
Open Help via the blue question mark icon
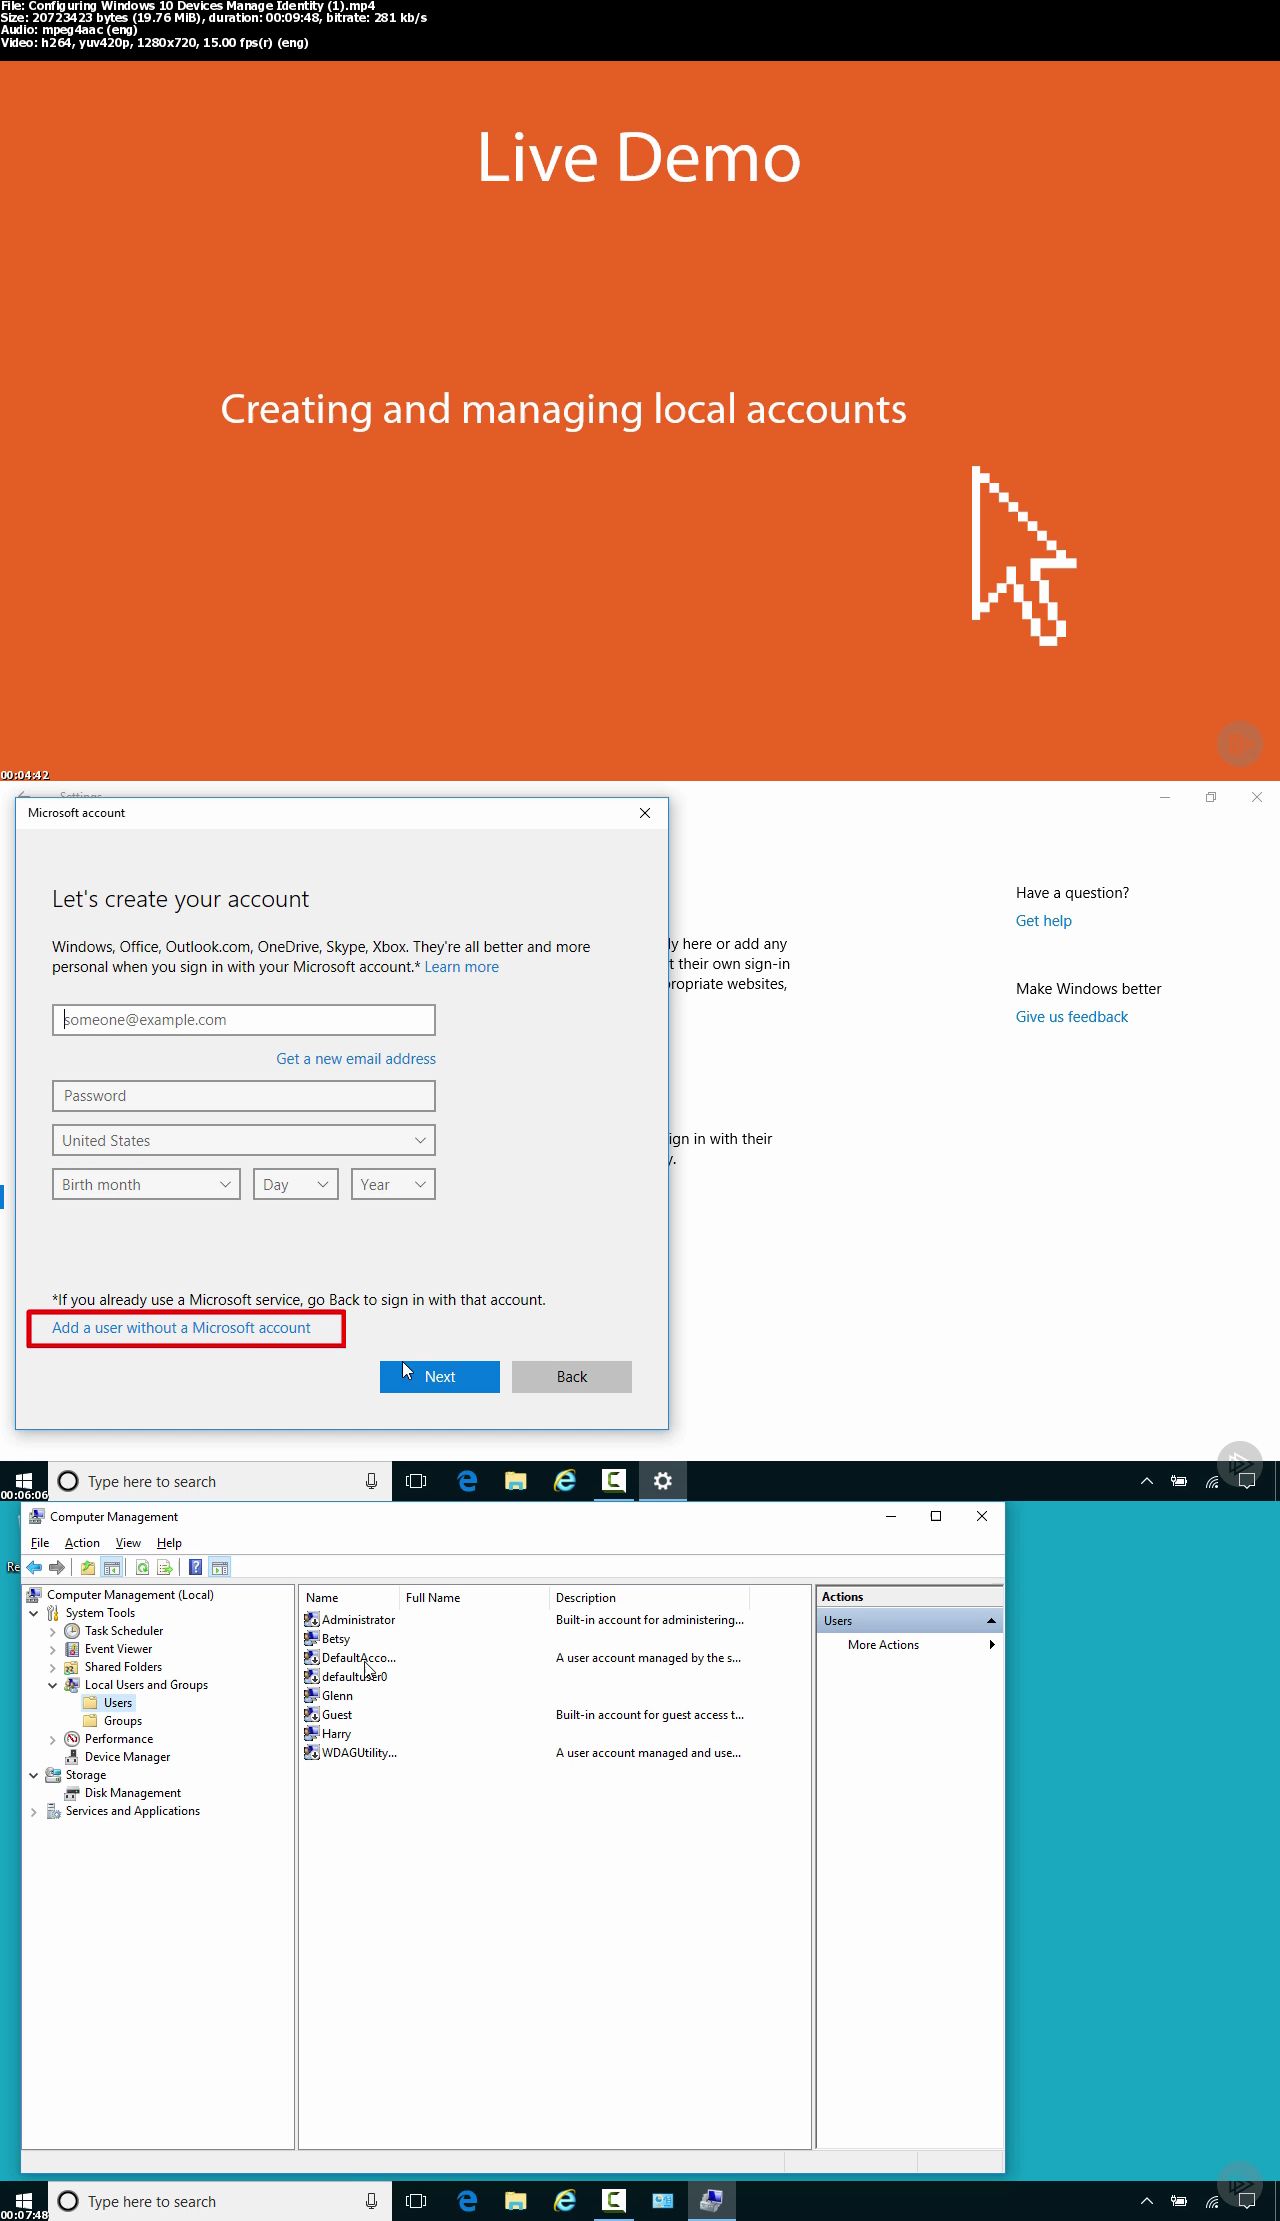pos(196,1567)
